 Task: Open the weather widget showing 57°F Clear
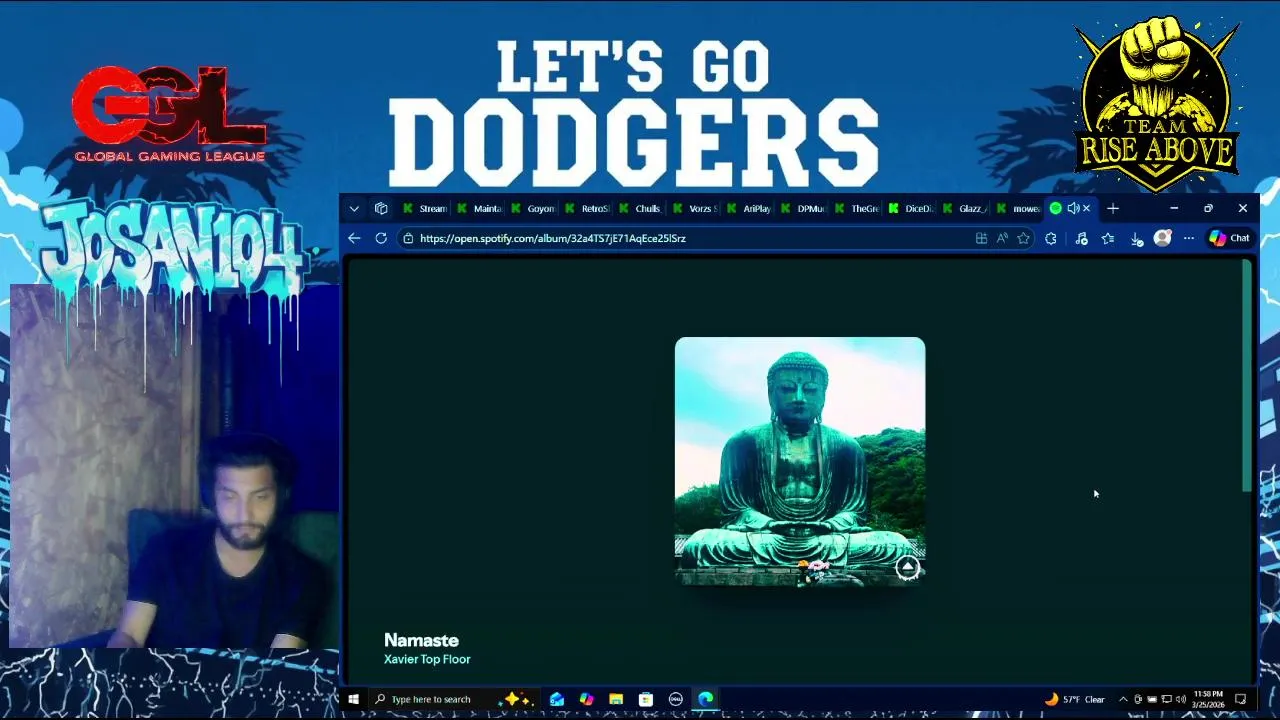point(1074,699)
